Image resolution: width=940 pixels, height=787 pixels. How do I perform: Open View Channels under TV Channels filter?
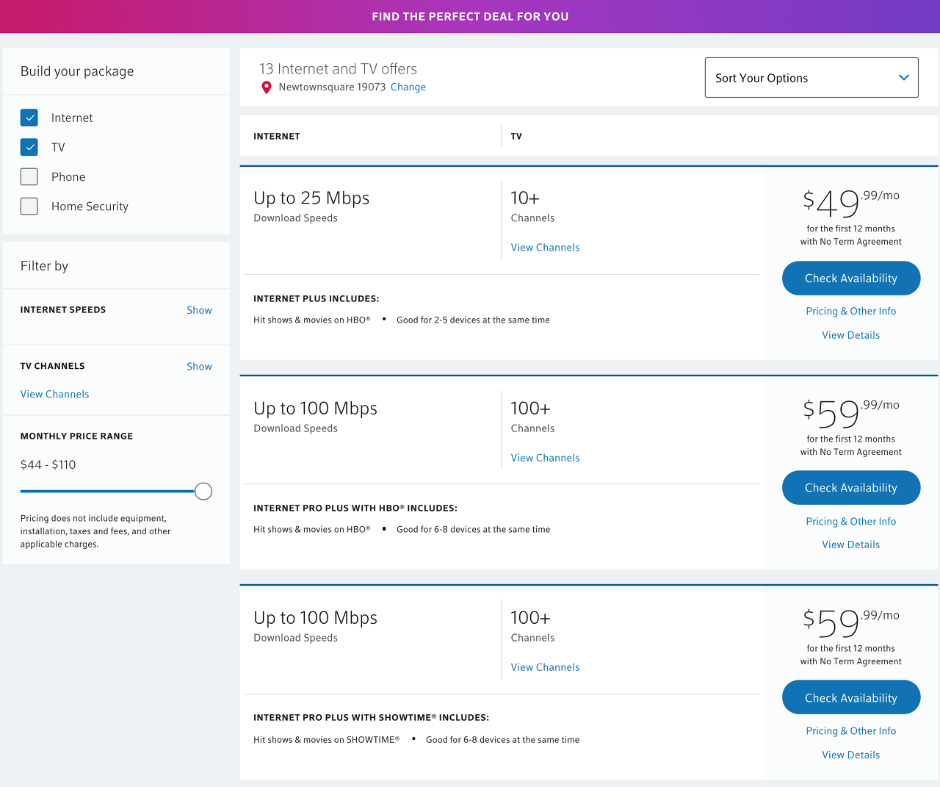55,394
